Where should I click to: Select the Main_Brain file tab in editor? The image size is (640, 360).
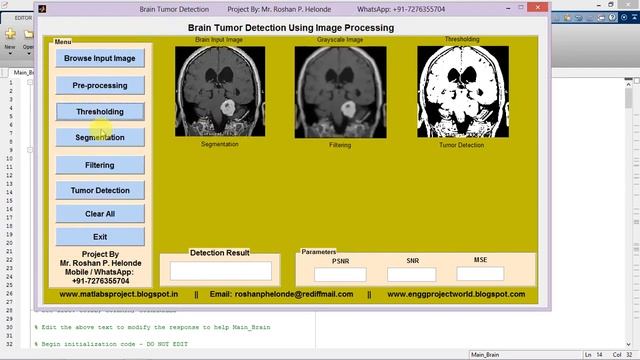click(x=24, y=72)
